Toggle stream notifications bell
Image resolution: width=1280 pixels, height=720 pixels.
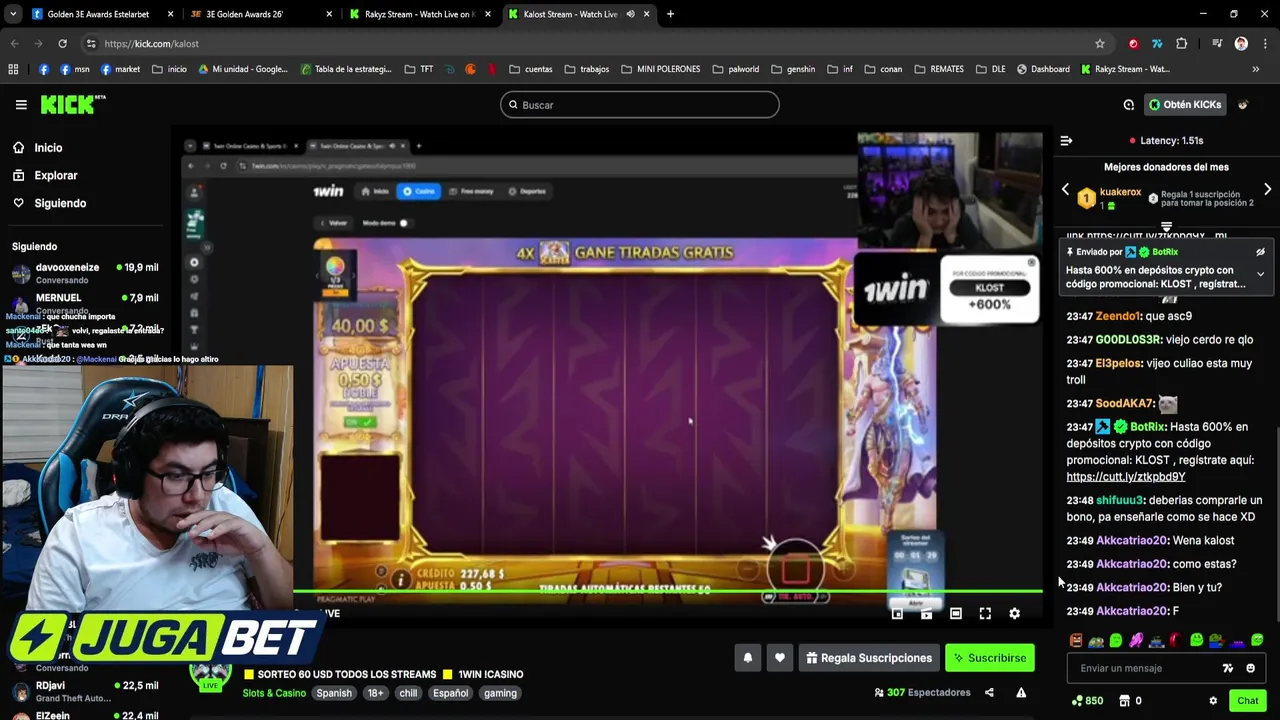click(747, 658)
